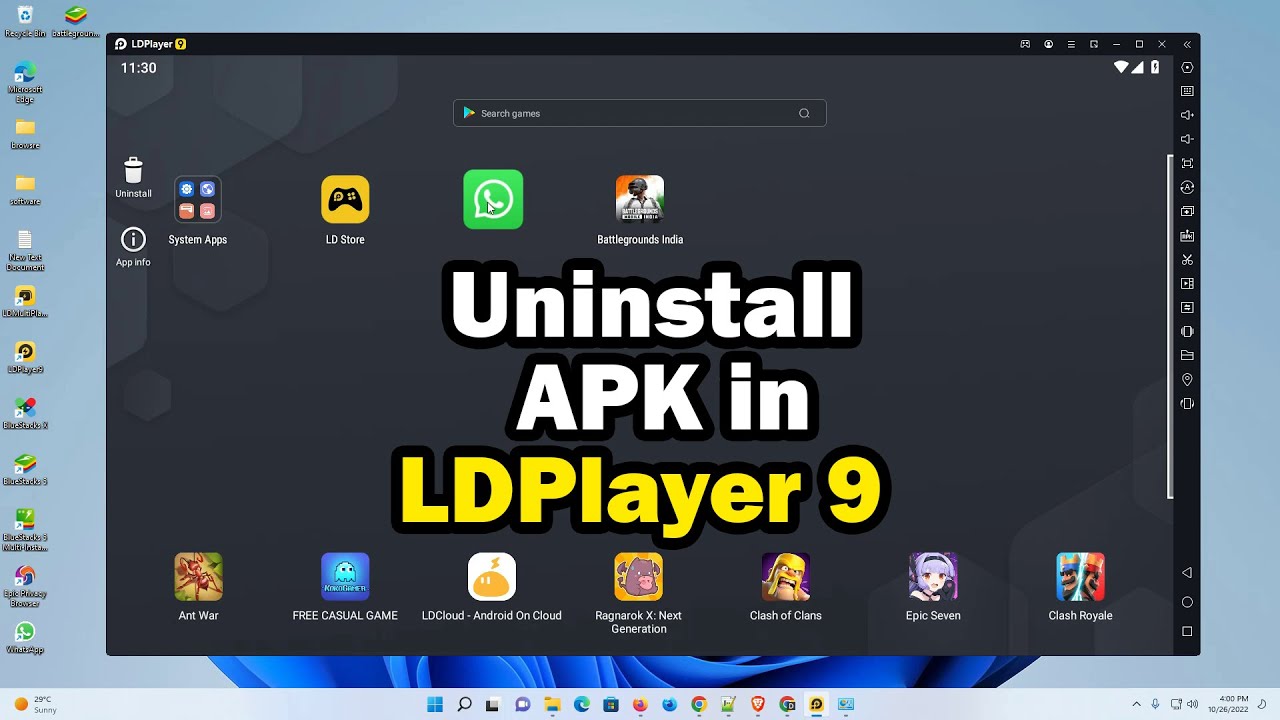Select BlueStacks X desktop shortcut

25,414
